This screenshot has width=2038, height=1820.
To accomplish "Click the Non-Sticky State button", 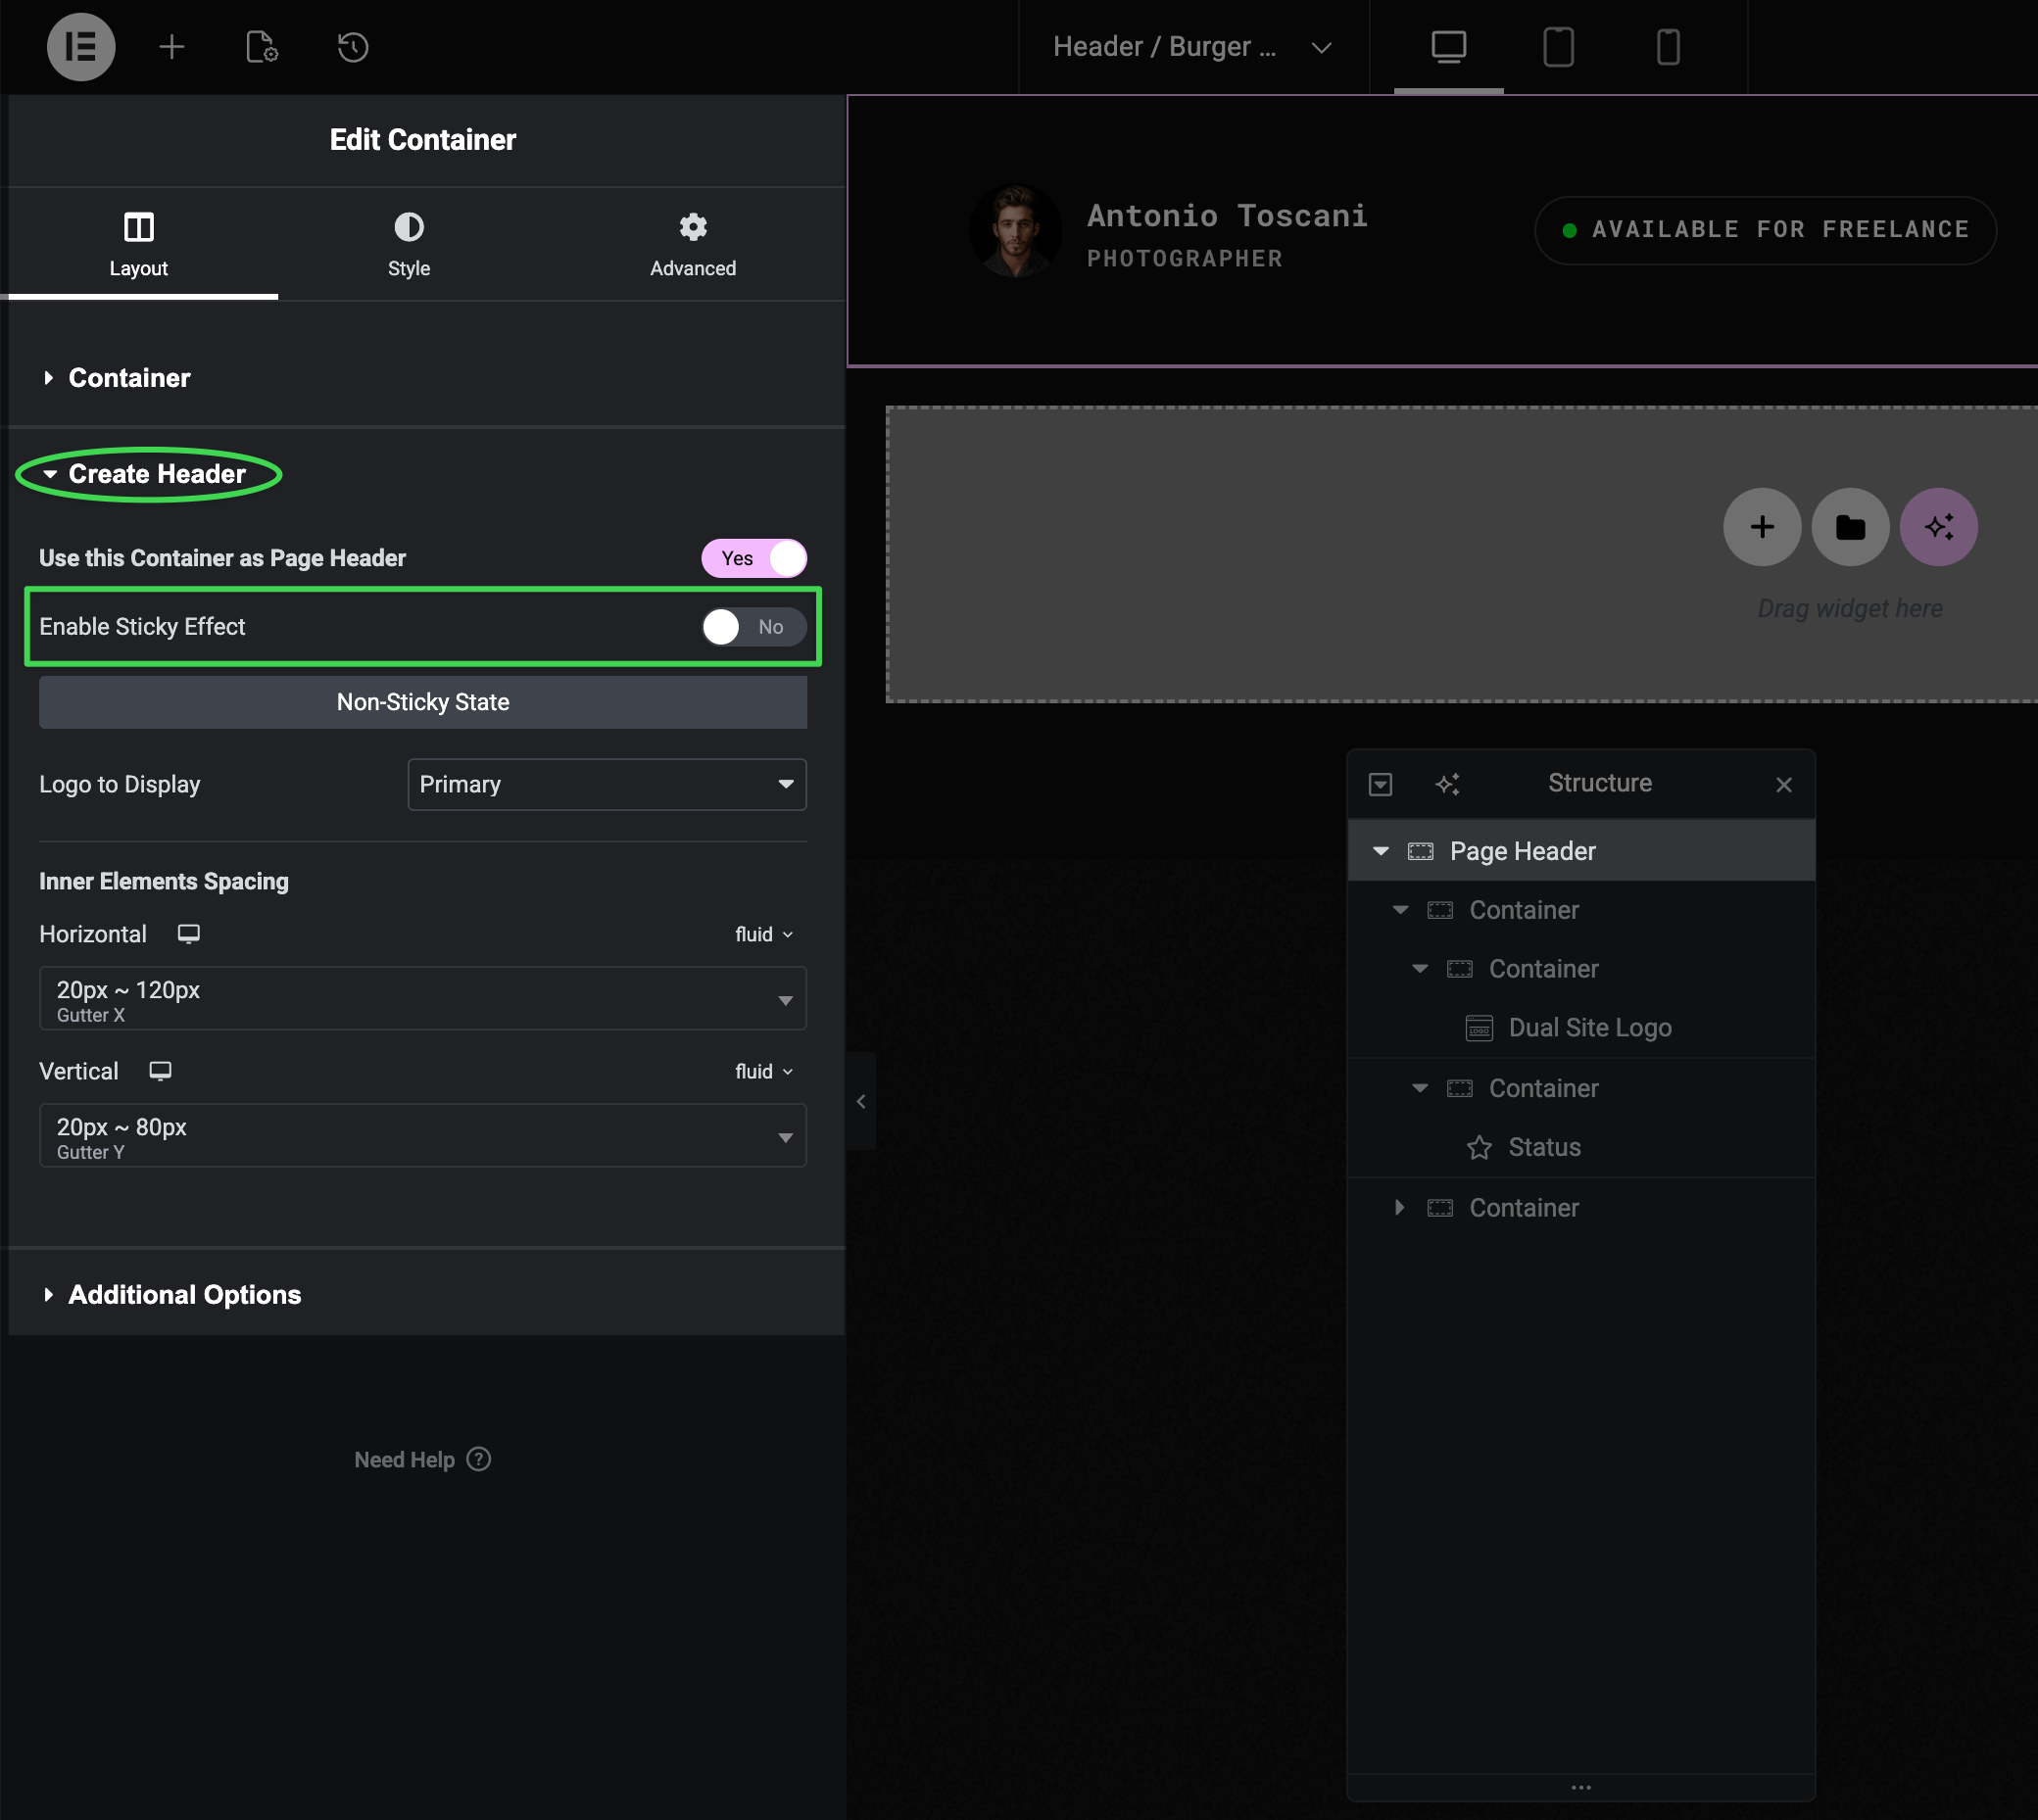I will click(422, 702).
